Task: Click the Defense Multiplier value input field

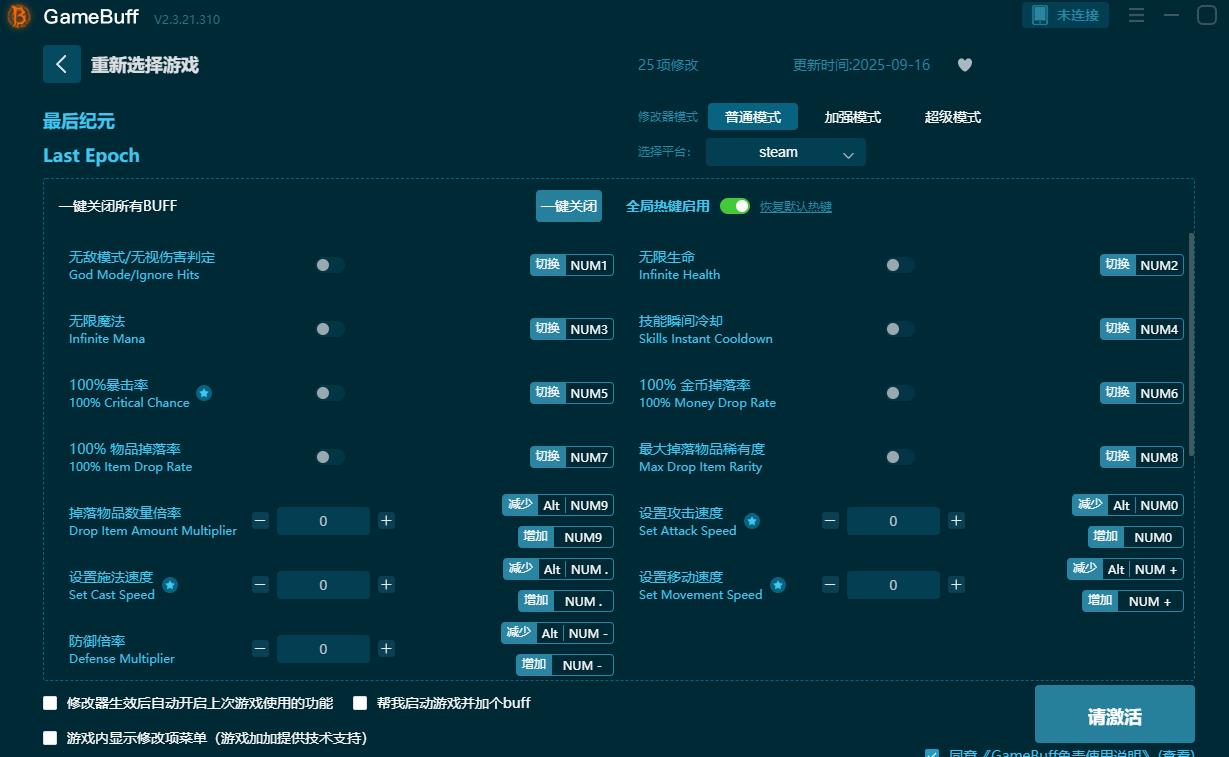Action: coord(323,648)
